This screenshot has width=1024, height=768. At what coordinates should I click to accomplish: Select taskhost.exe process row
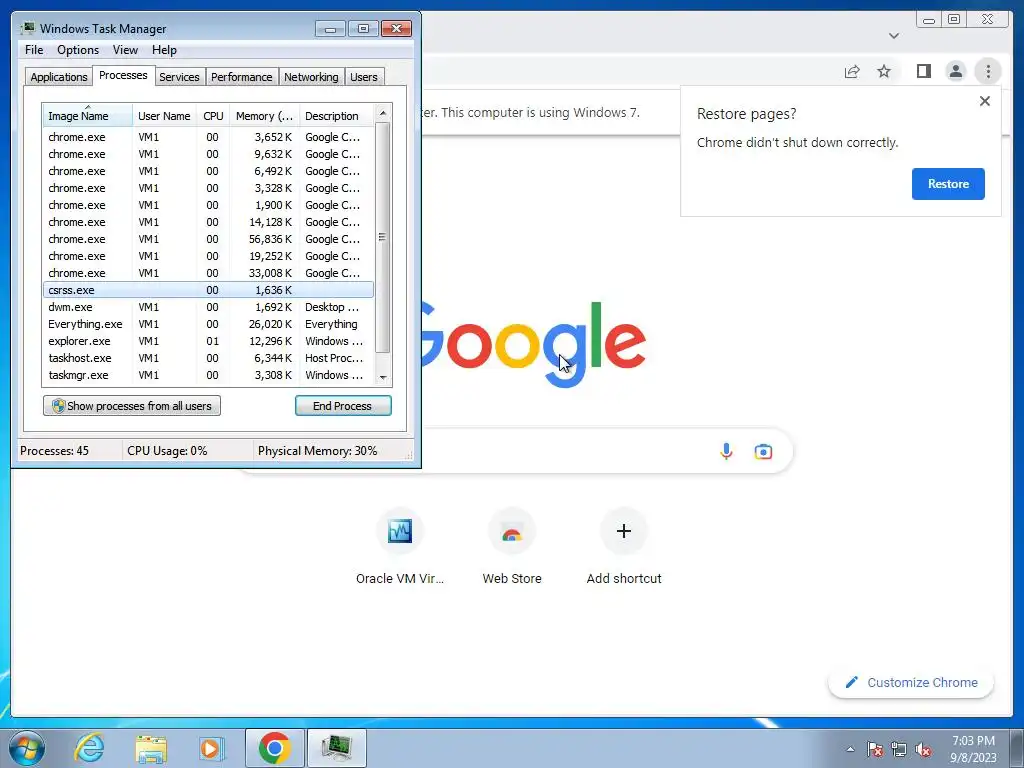(208, 358)
